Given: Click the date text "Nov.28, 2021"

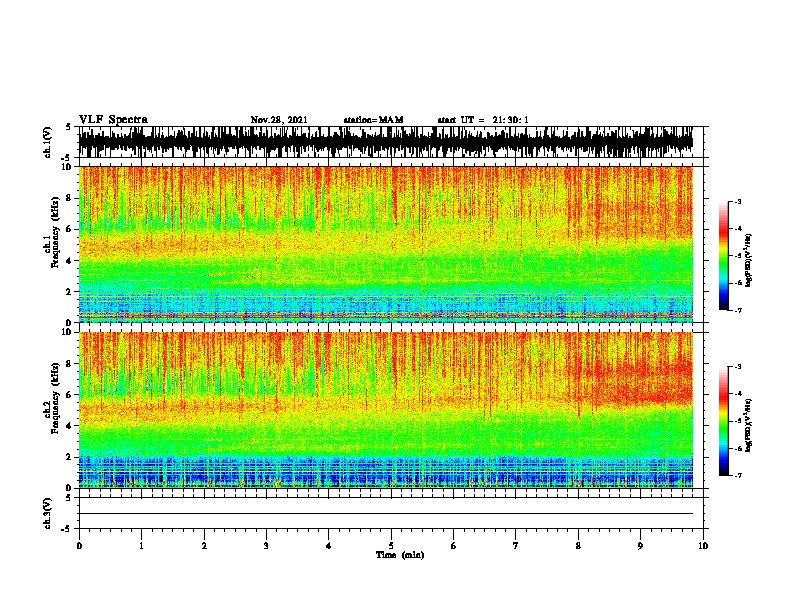Looking at the screenshot, I should (x=279, y=120).
